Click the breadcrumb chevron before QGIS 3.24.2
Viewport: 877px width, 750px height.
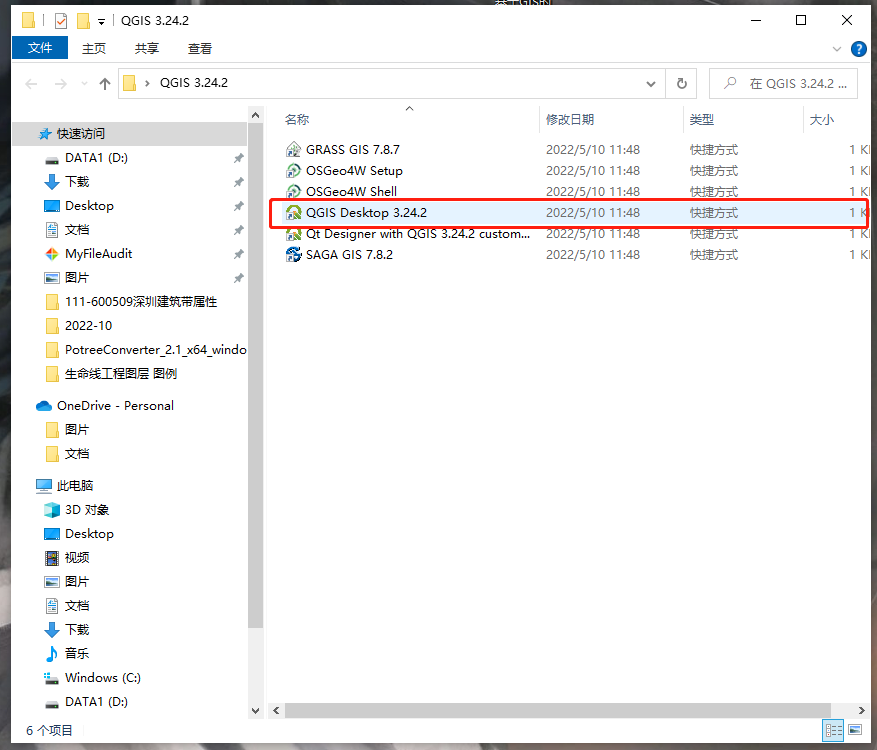147,83
